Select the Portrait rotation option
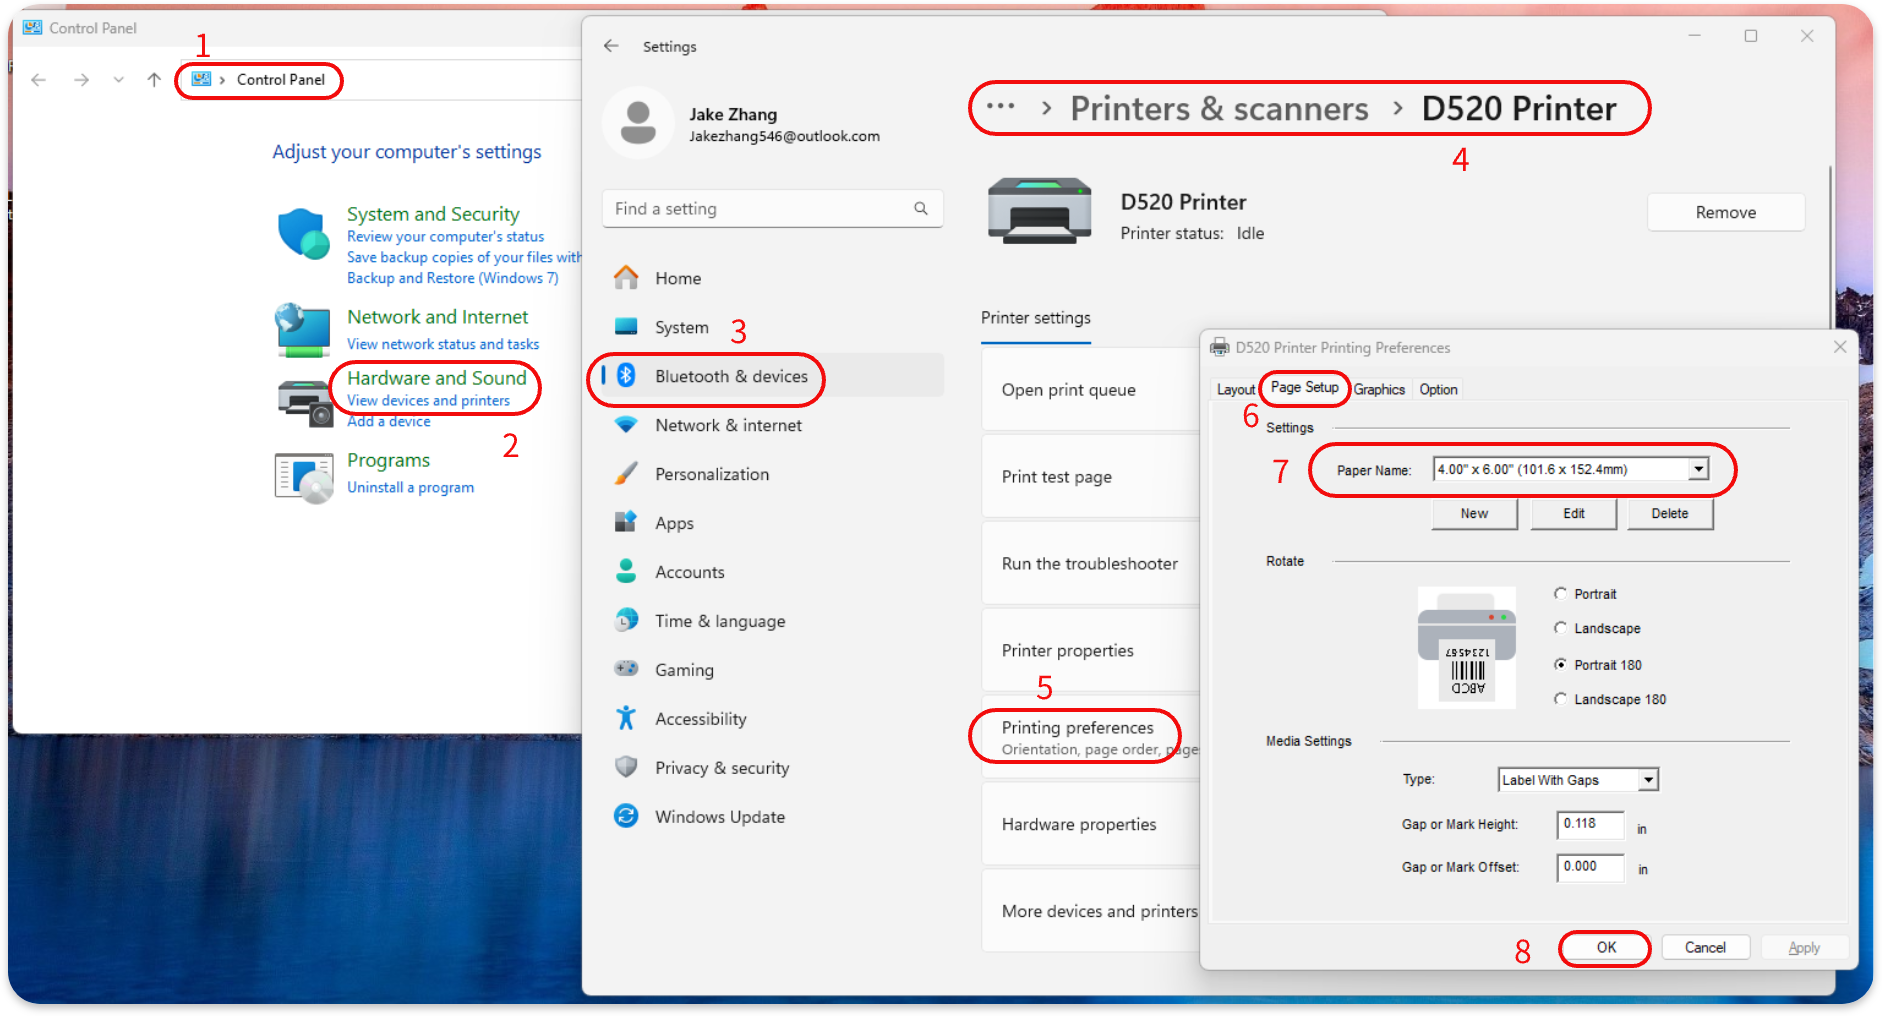The height and width of the screenshot is (1016, 1882). 1560,594
